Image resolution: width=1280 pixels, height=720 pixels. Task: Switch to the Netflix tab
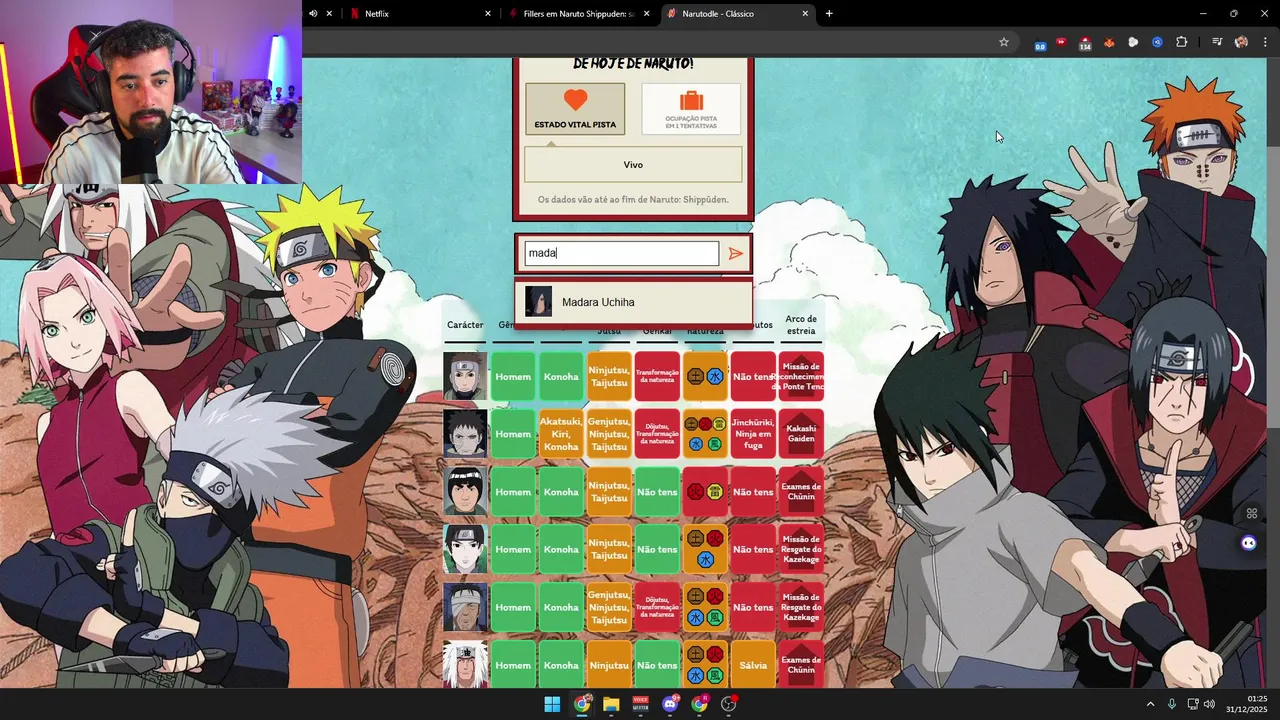419,14
